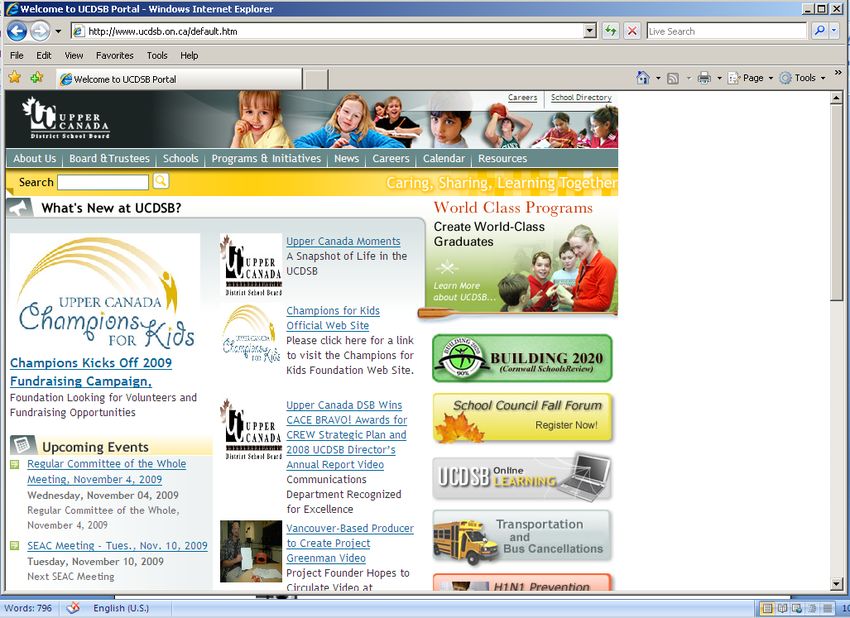Open Champions Kicks Off 2009 Fundraising Campaign link
850x618 pixels.
91,372
